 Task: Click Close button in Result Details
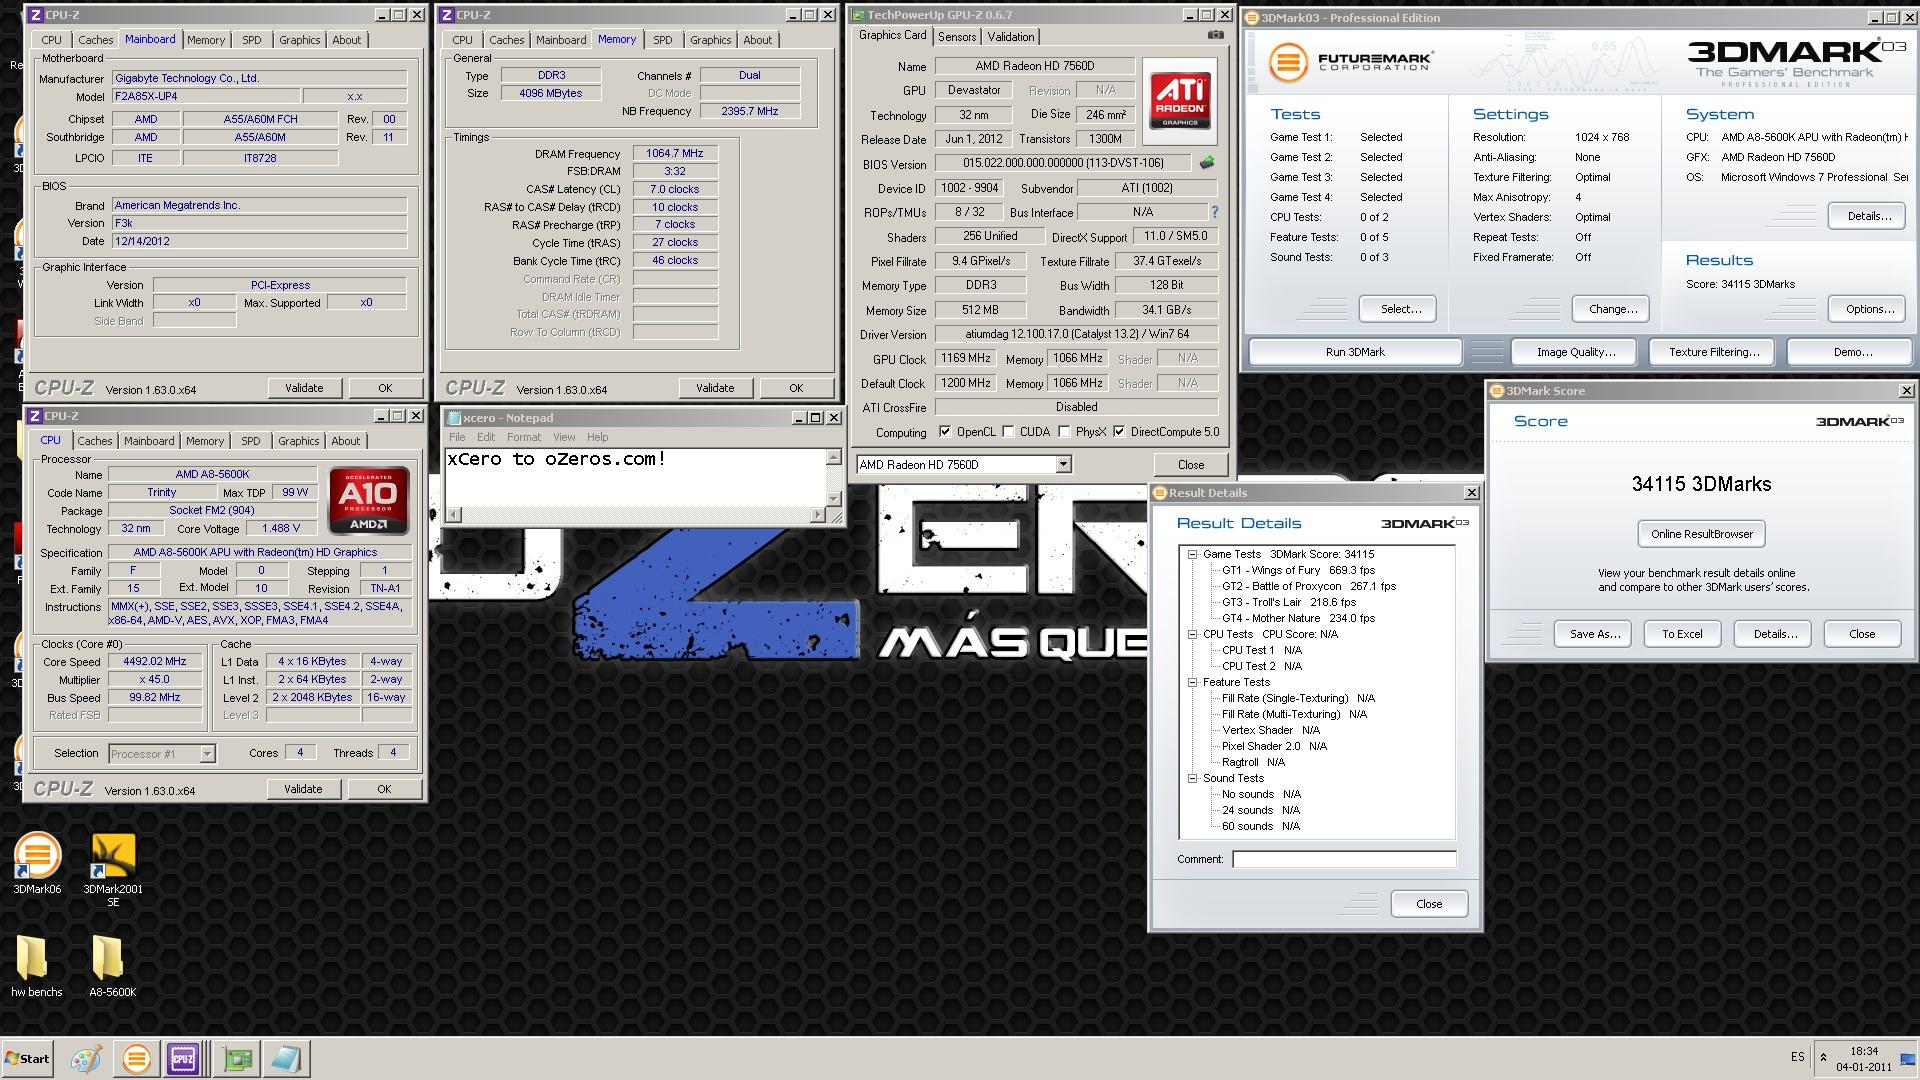[x=1429, y=904]
